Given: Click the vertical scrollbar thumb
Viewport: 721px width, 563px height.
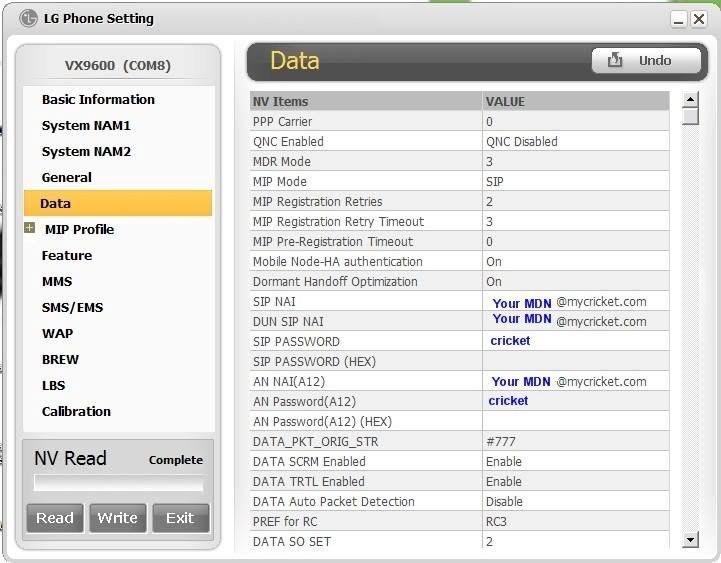Looking at the screenshot, I should [x=690, y=116].
